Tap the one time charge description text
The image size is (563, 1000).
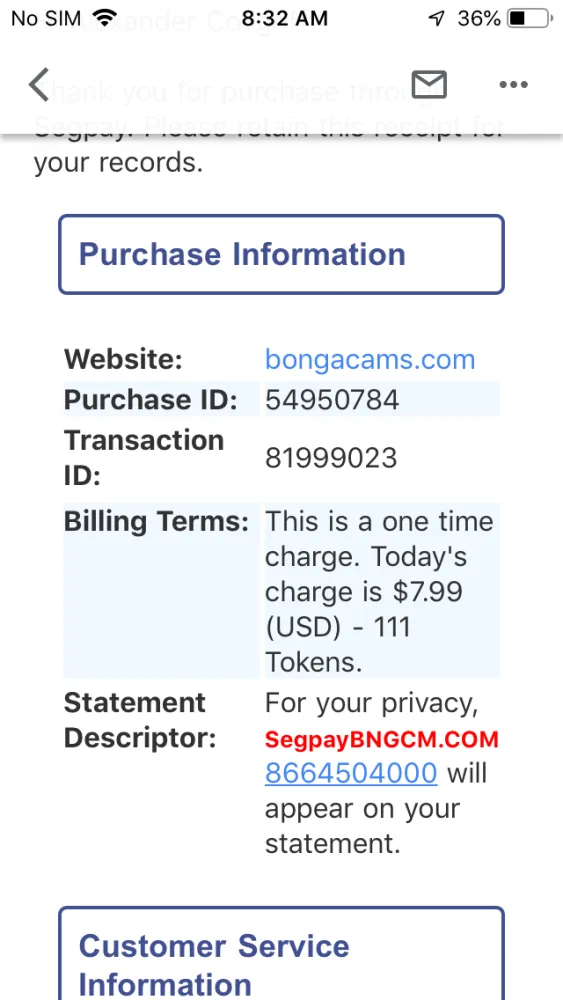click(379, 592)
